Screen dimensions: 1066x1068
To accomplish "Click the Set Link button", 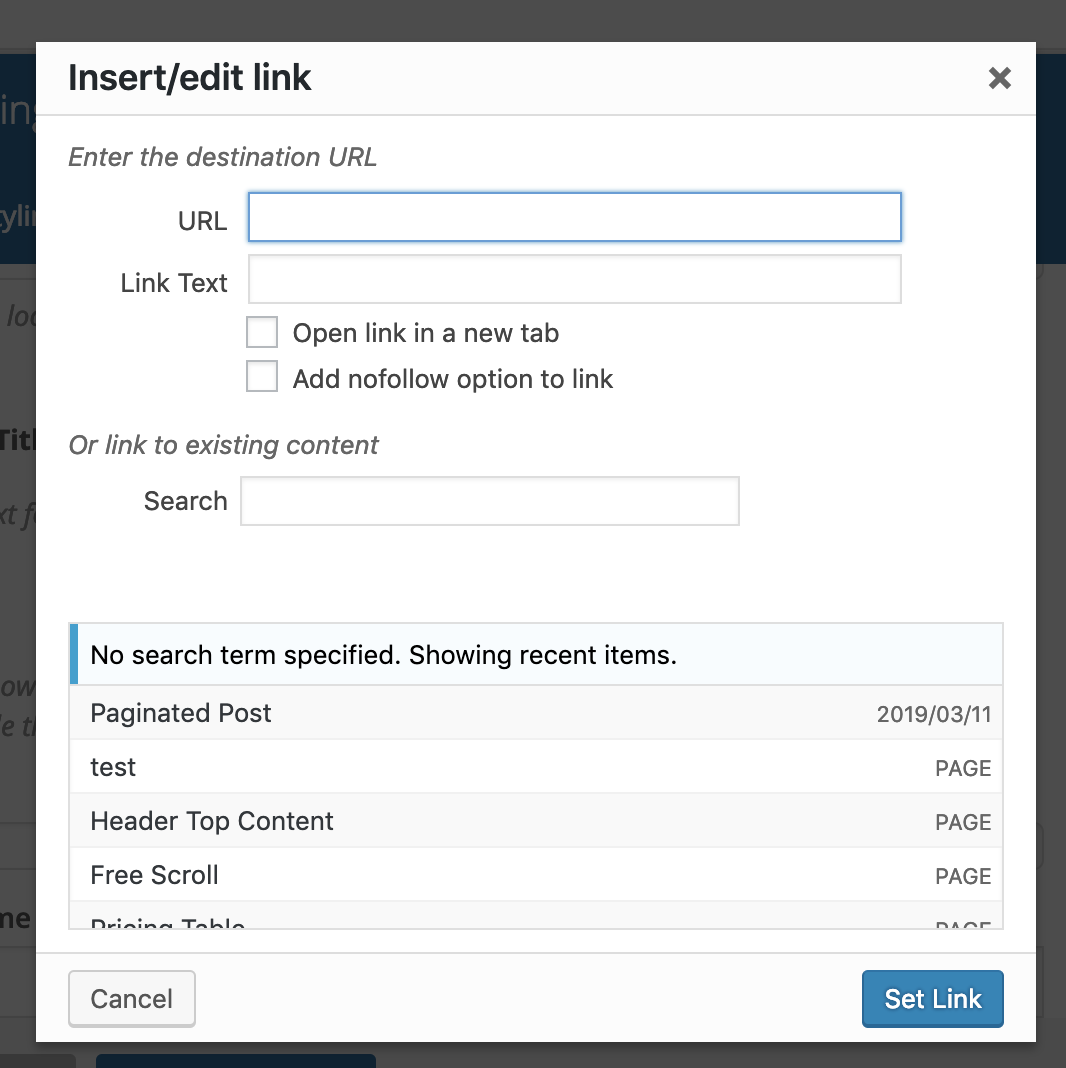I will click(x=932, y=998).
